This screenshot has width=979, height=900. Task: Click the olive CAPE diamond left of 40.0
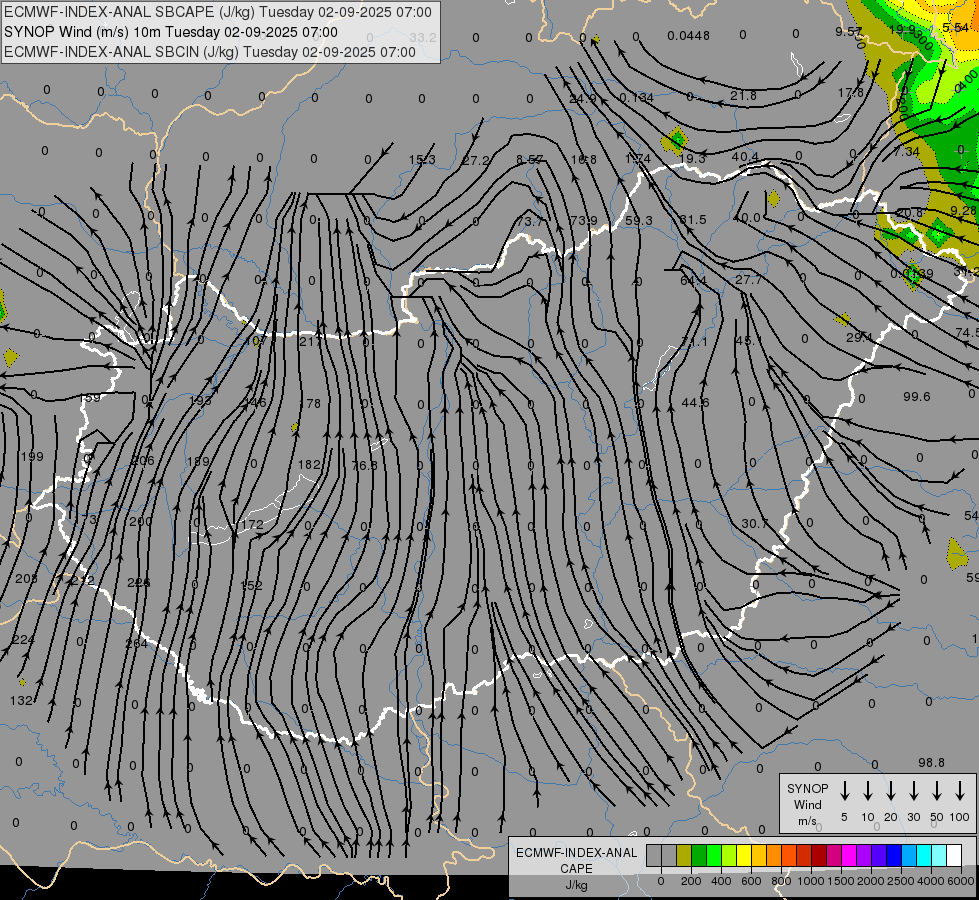pos(773,199)
